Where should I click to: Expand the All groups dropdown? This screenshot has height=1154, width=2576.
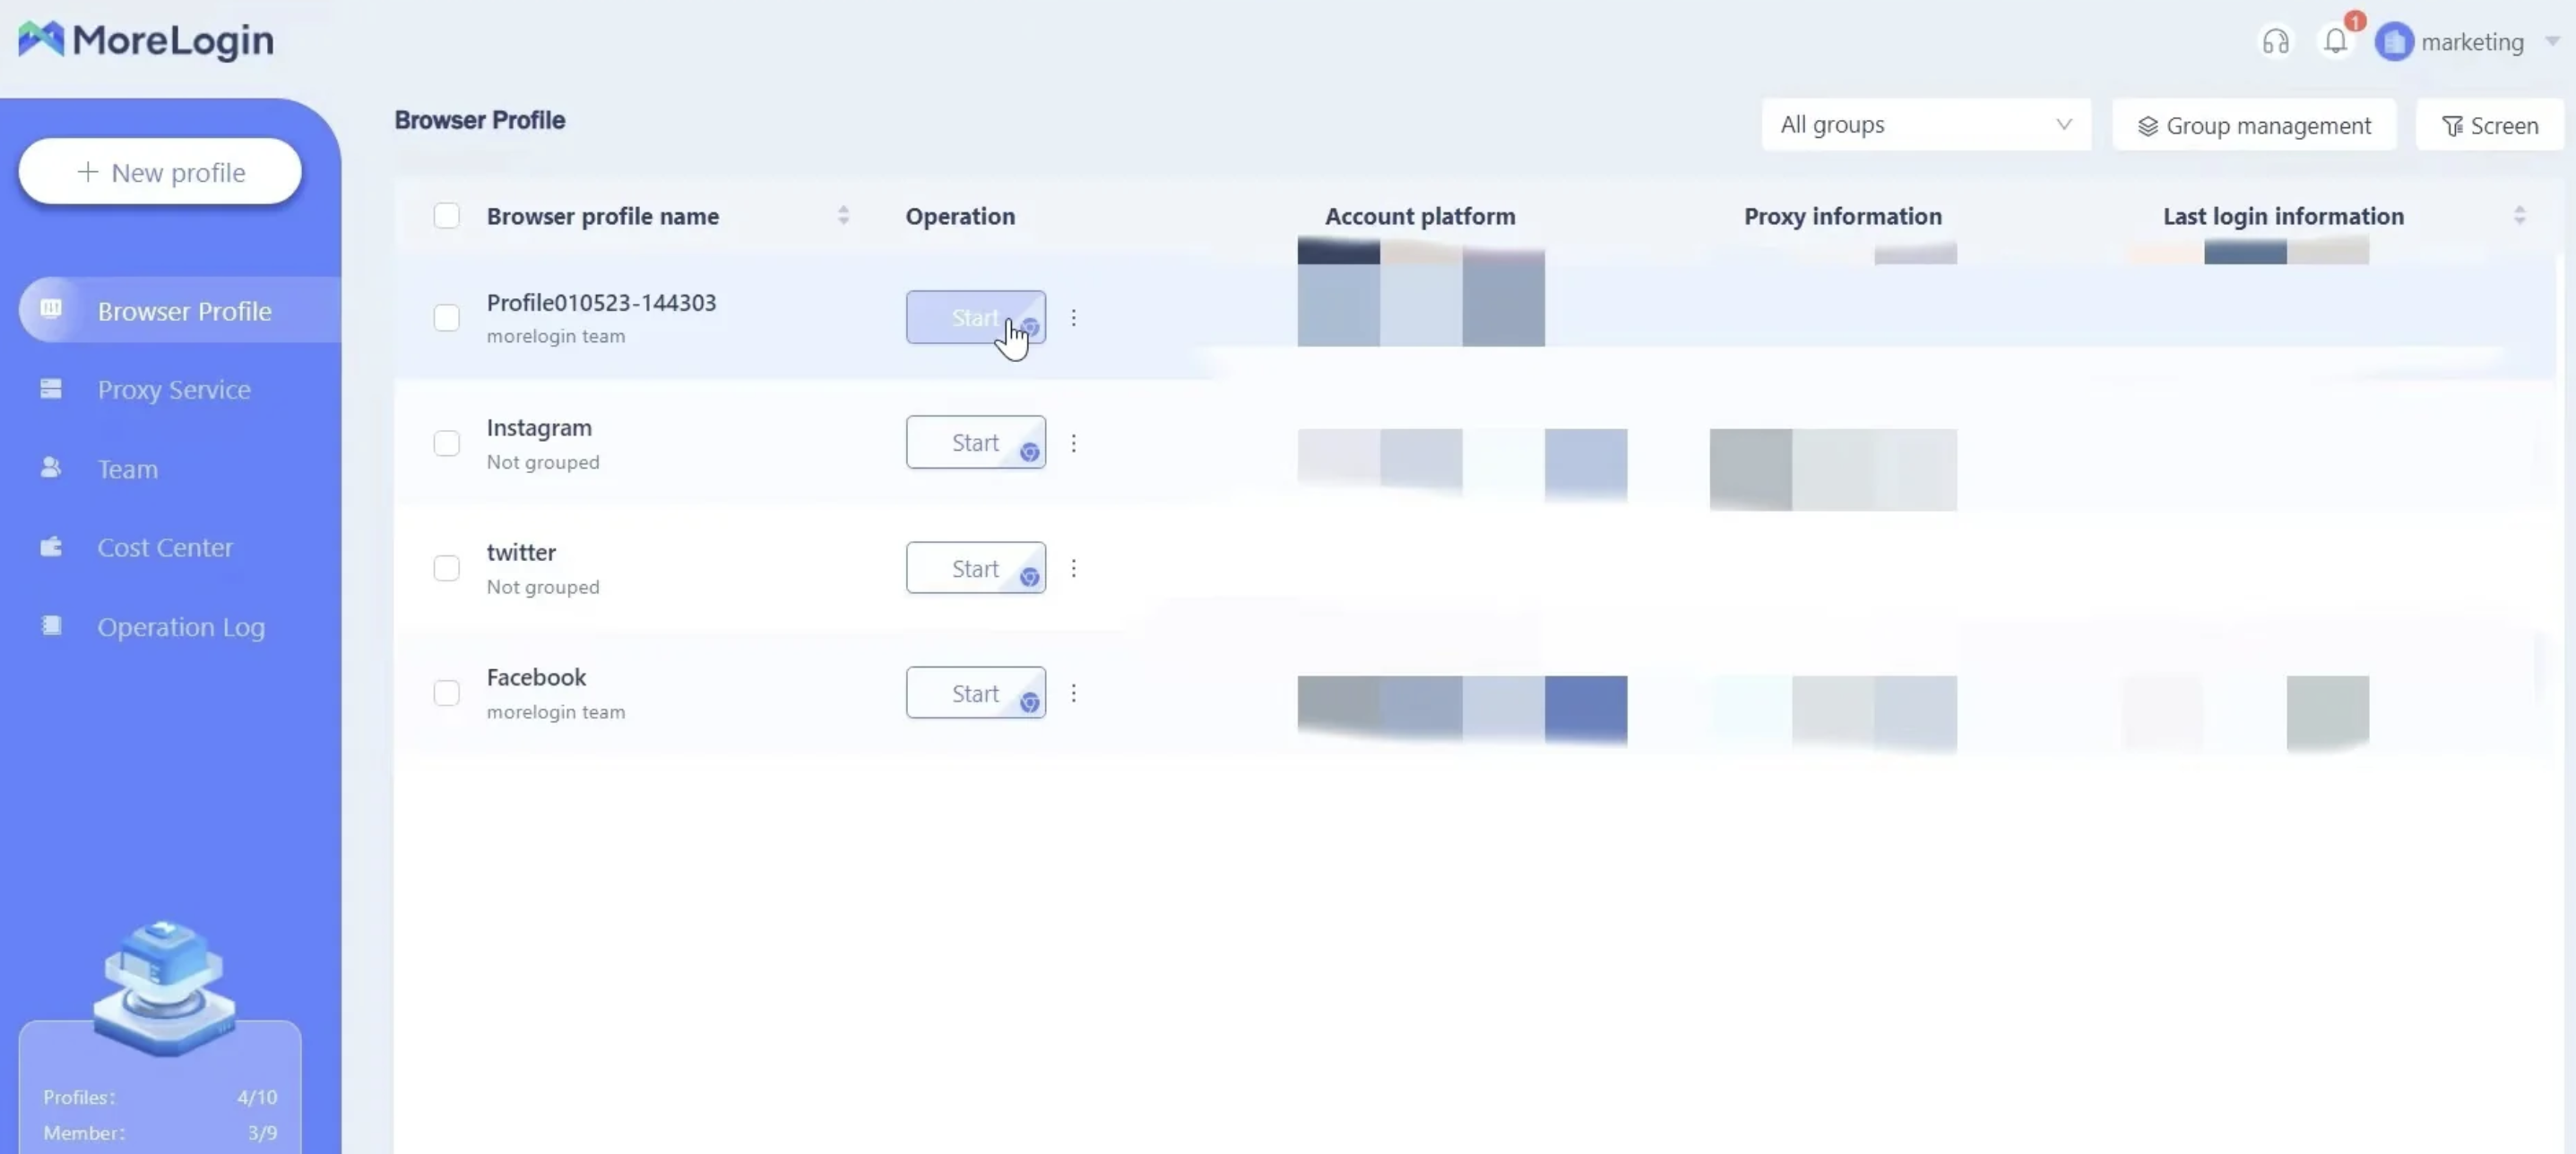[1926, 125]
